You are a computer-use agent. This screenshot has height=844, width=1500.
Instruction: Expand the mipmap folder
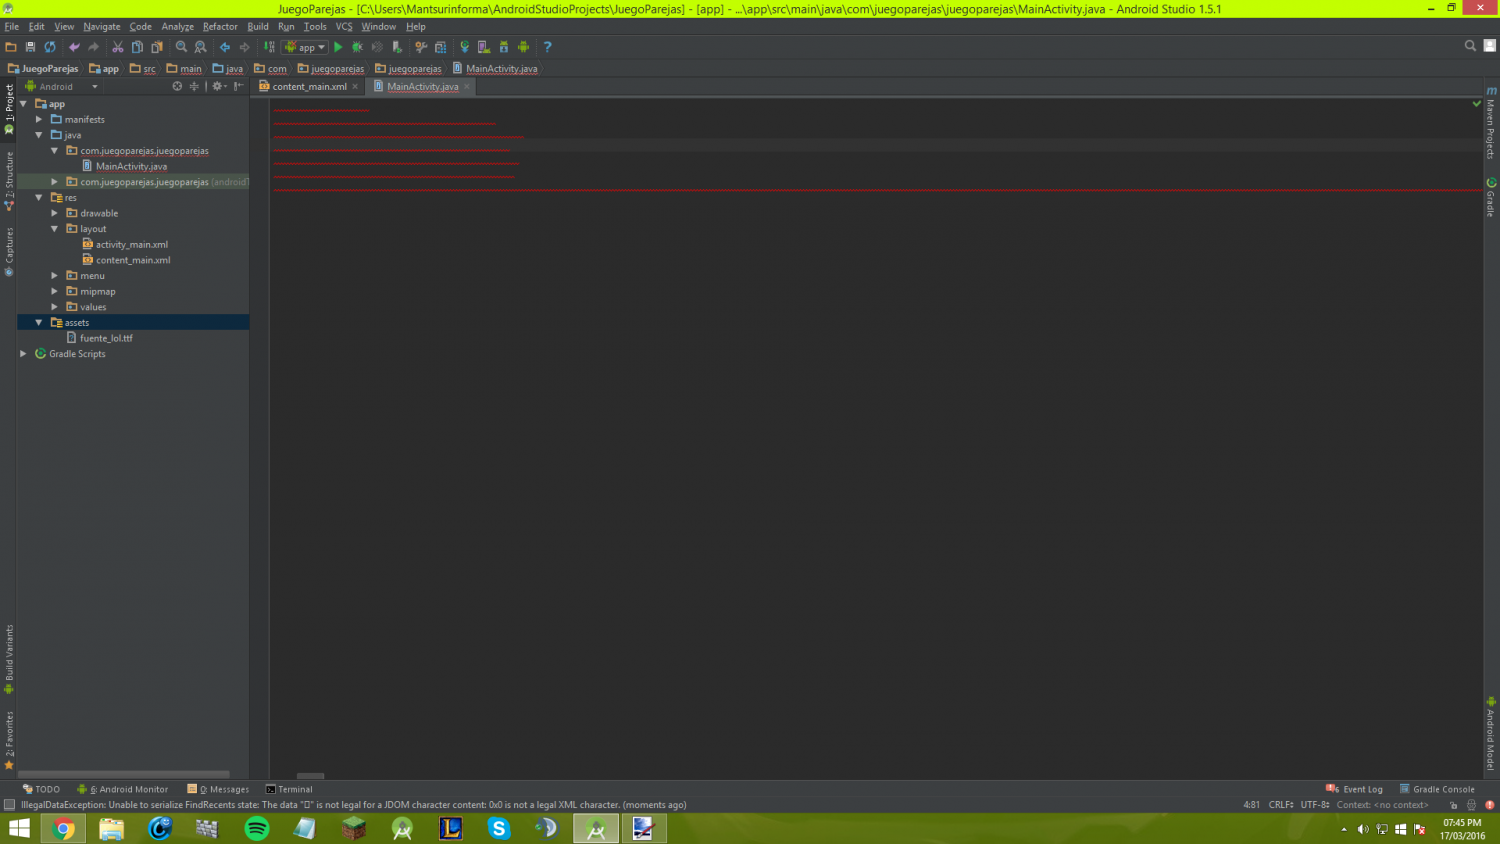(x=55, y=291)
